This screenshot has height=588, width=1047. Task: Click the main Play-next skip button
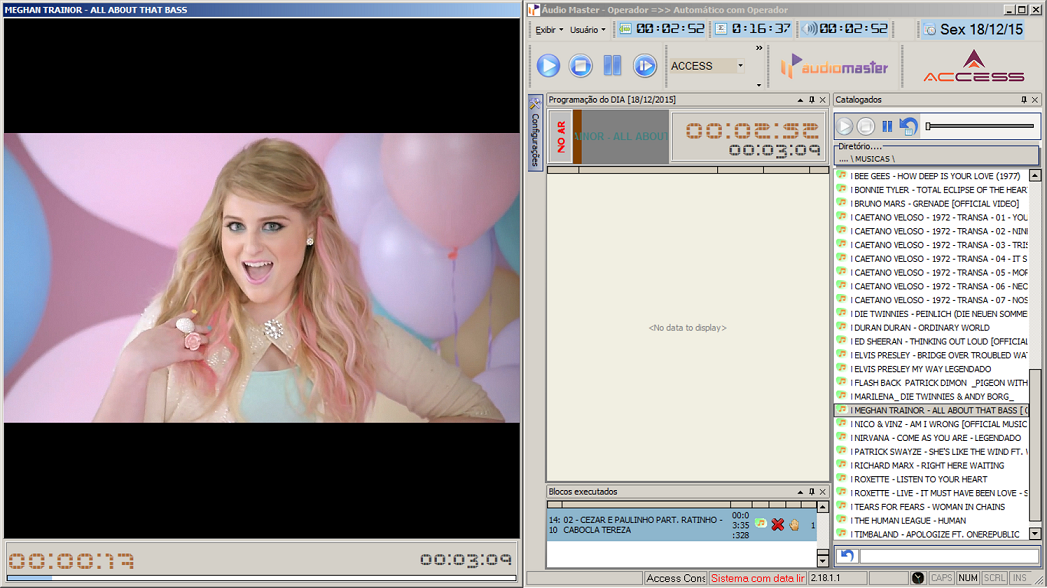pos(644,65)
